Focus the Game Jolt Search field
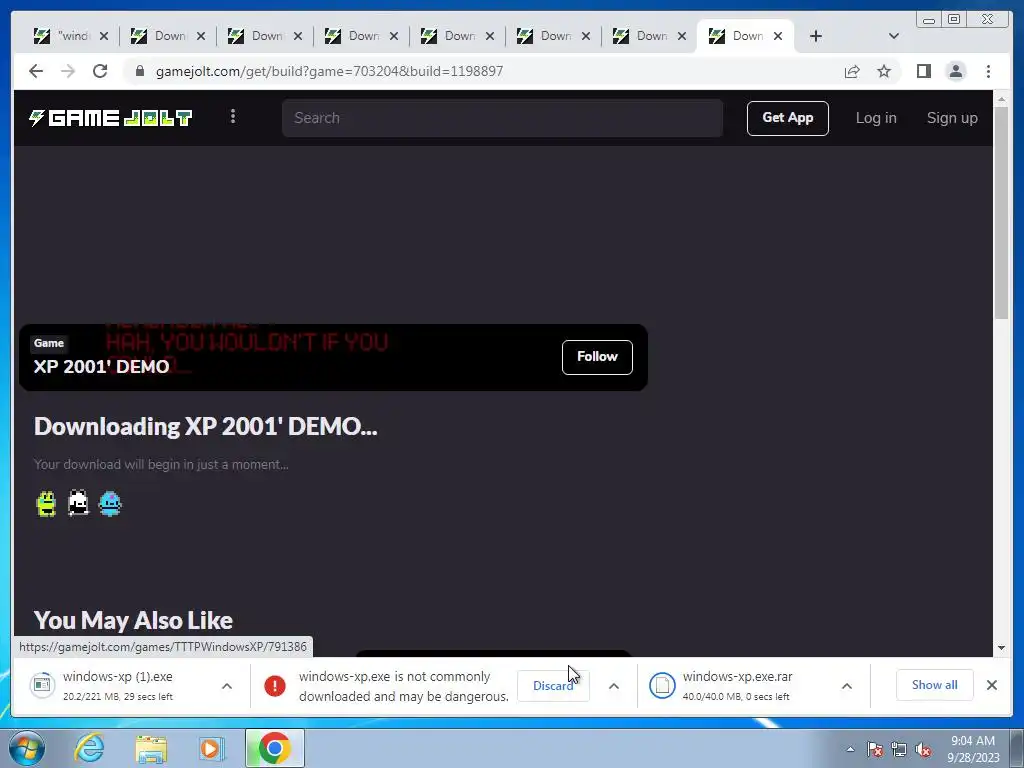The width and height of the screenshot is (1024, 768). pyautogui.click(x=502, y=118)
